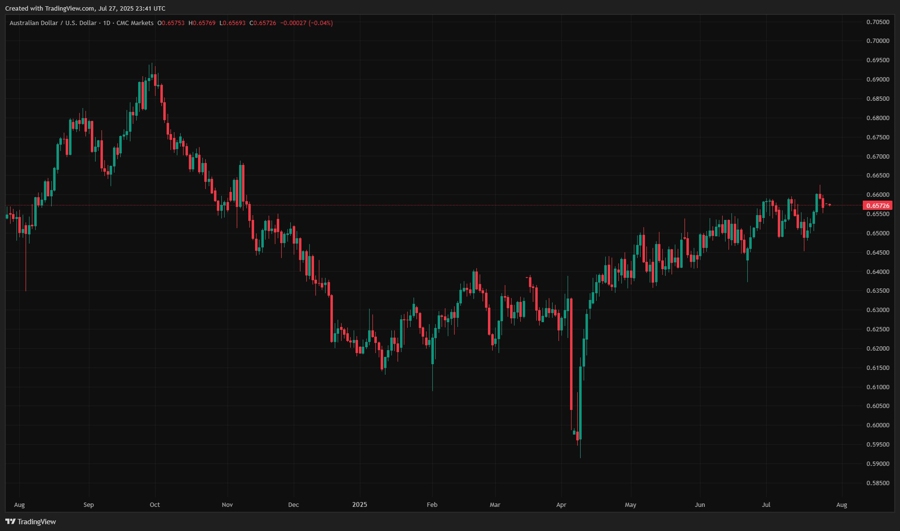Click the Oct label on time axis
Image resolution: width=900 pixels, height=531 pixels.
(x=154, y=505)
